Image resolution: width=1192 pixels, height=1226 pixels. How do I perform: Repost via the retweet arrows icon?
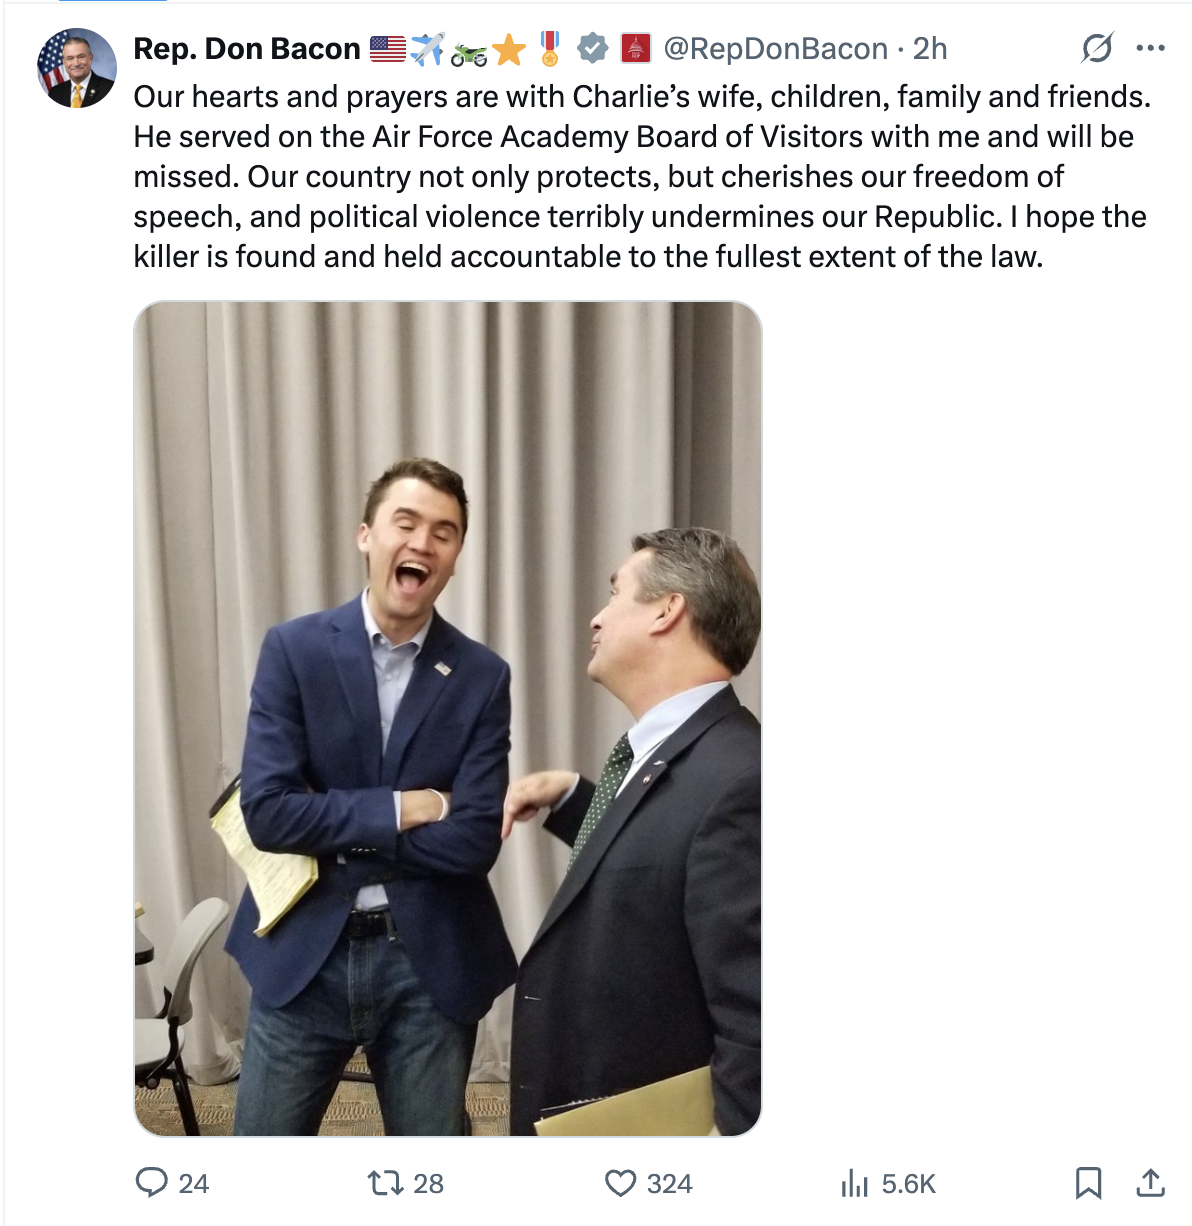tap(385, 1183)
